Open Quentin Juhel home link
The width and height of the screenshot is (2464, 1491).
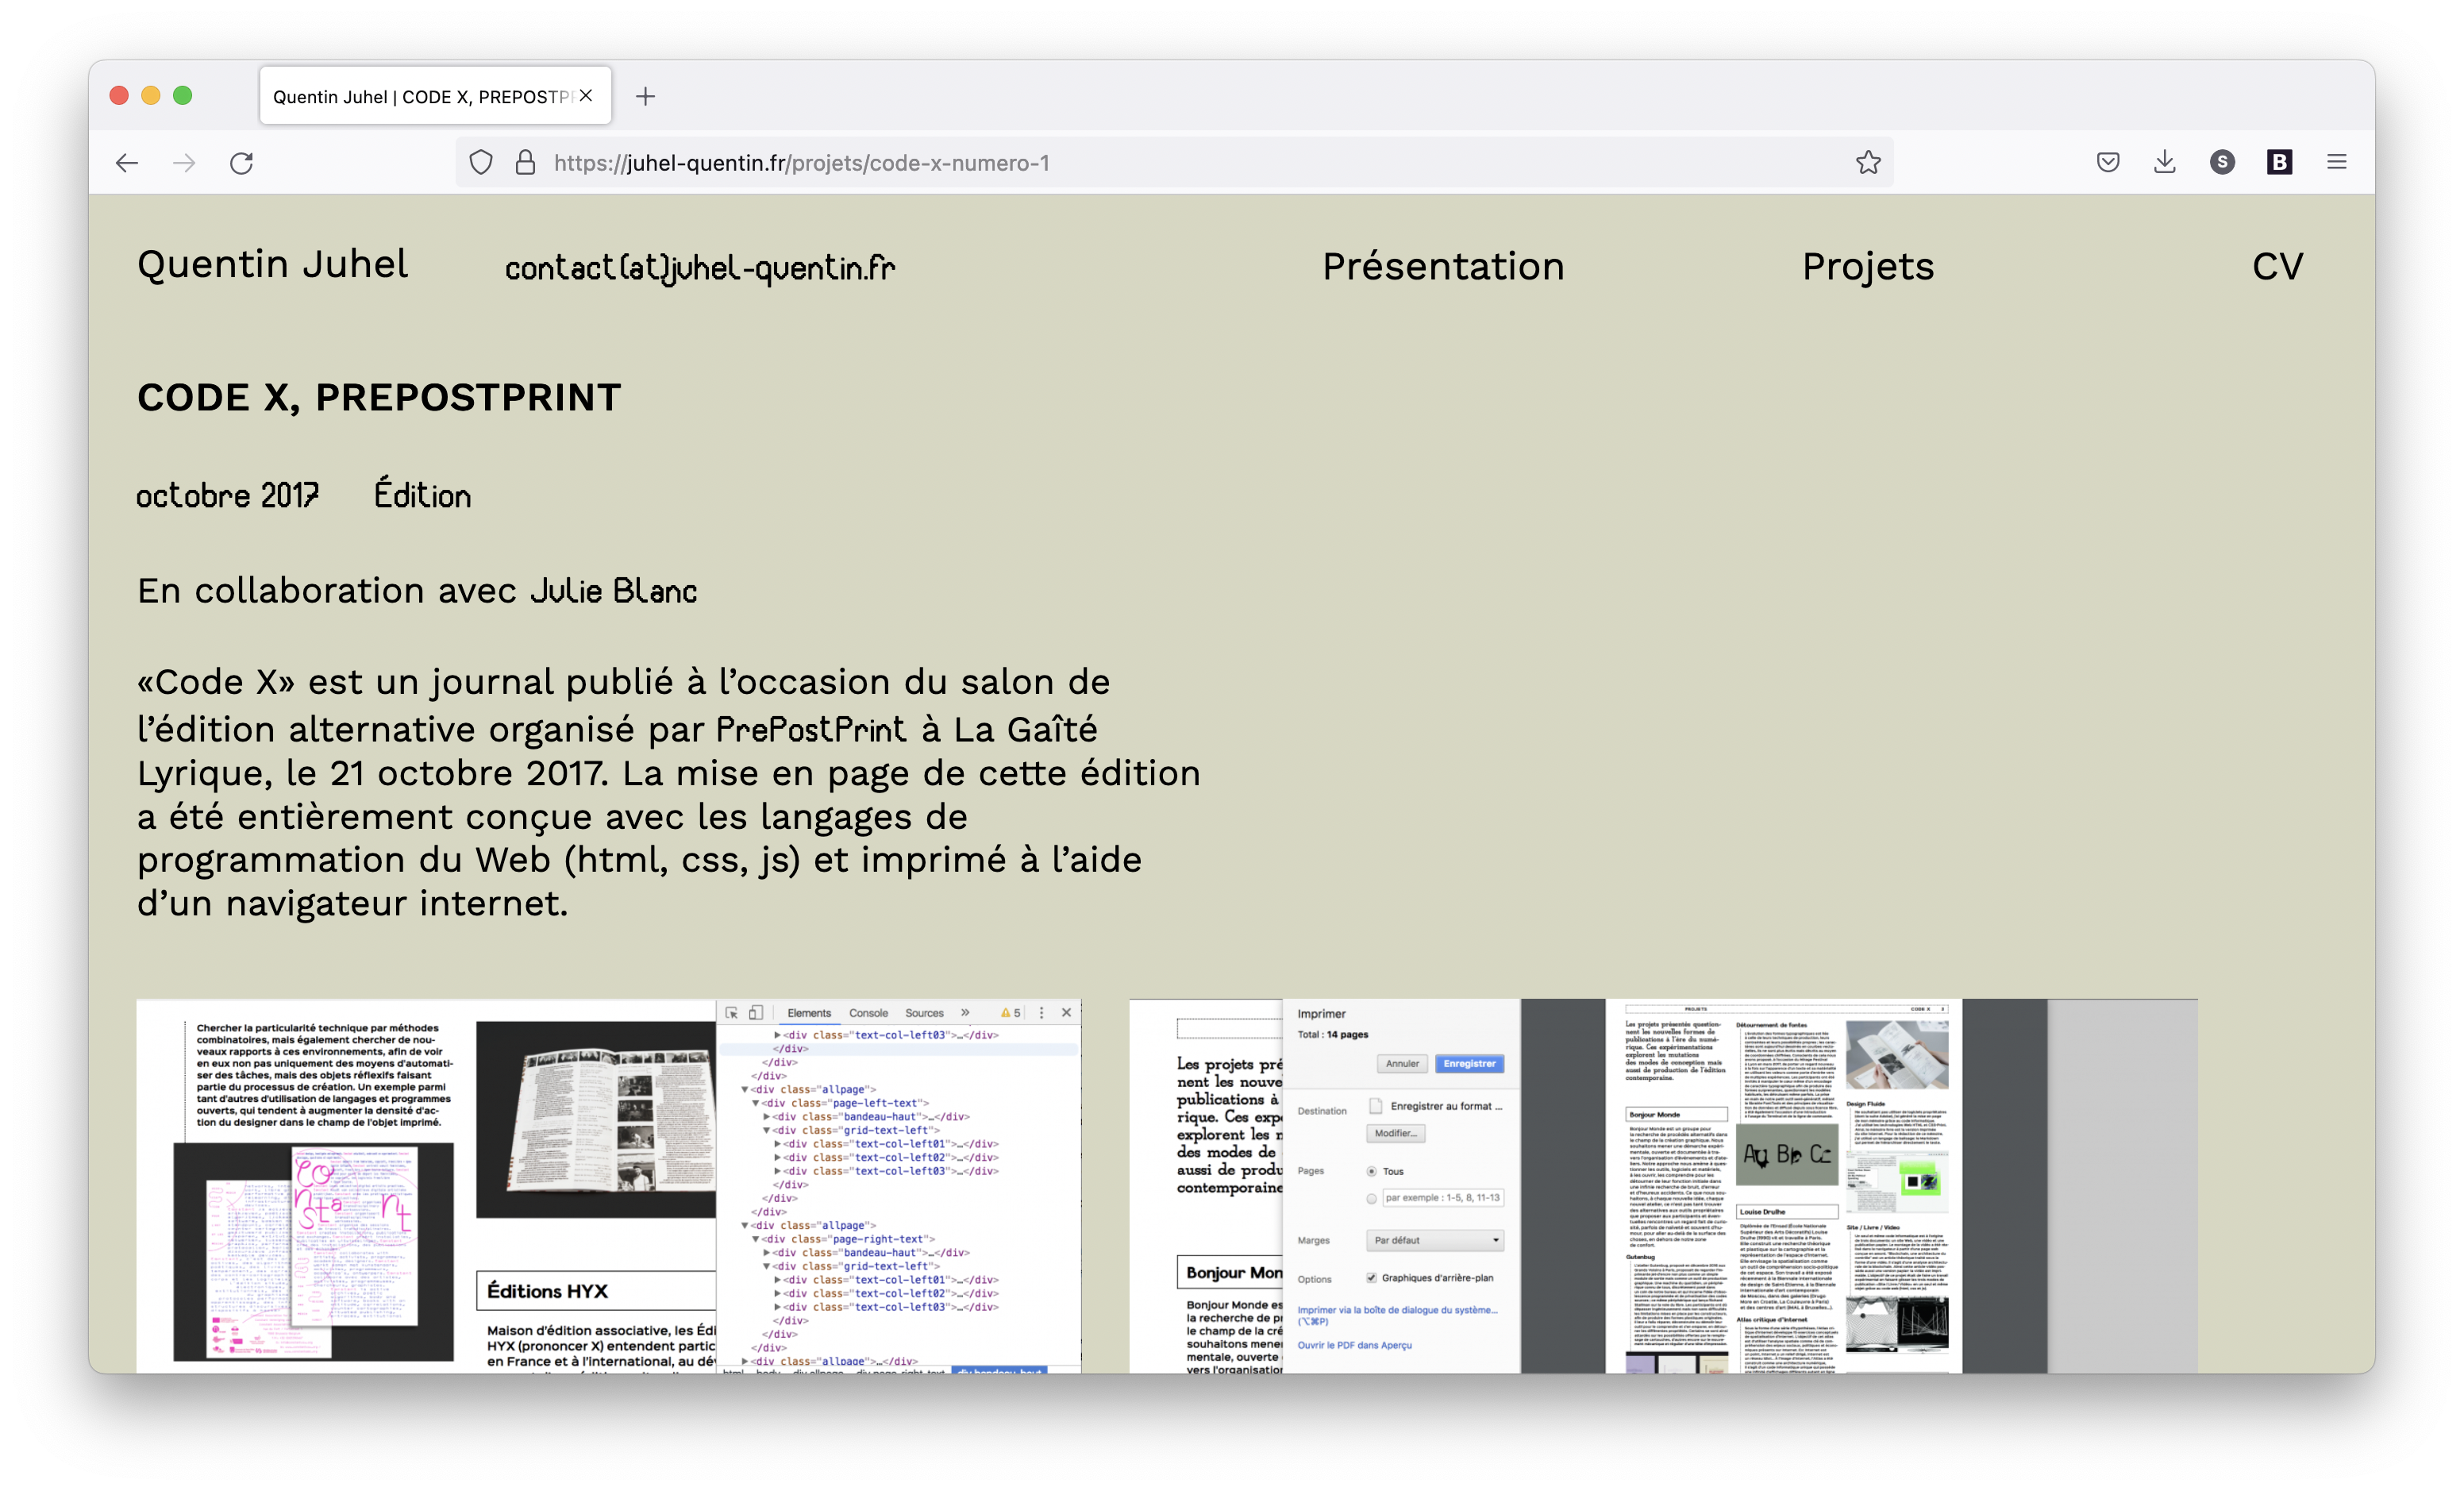coord(273,264)
